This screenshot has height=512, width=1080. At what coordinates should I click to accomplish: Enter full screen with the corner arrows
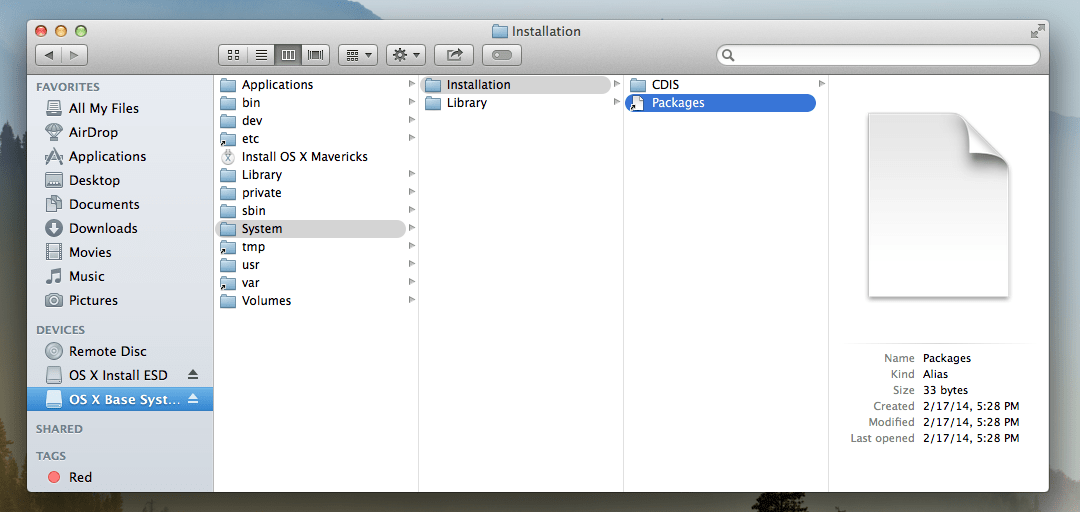click(x=1037, y=31)
